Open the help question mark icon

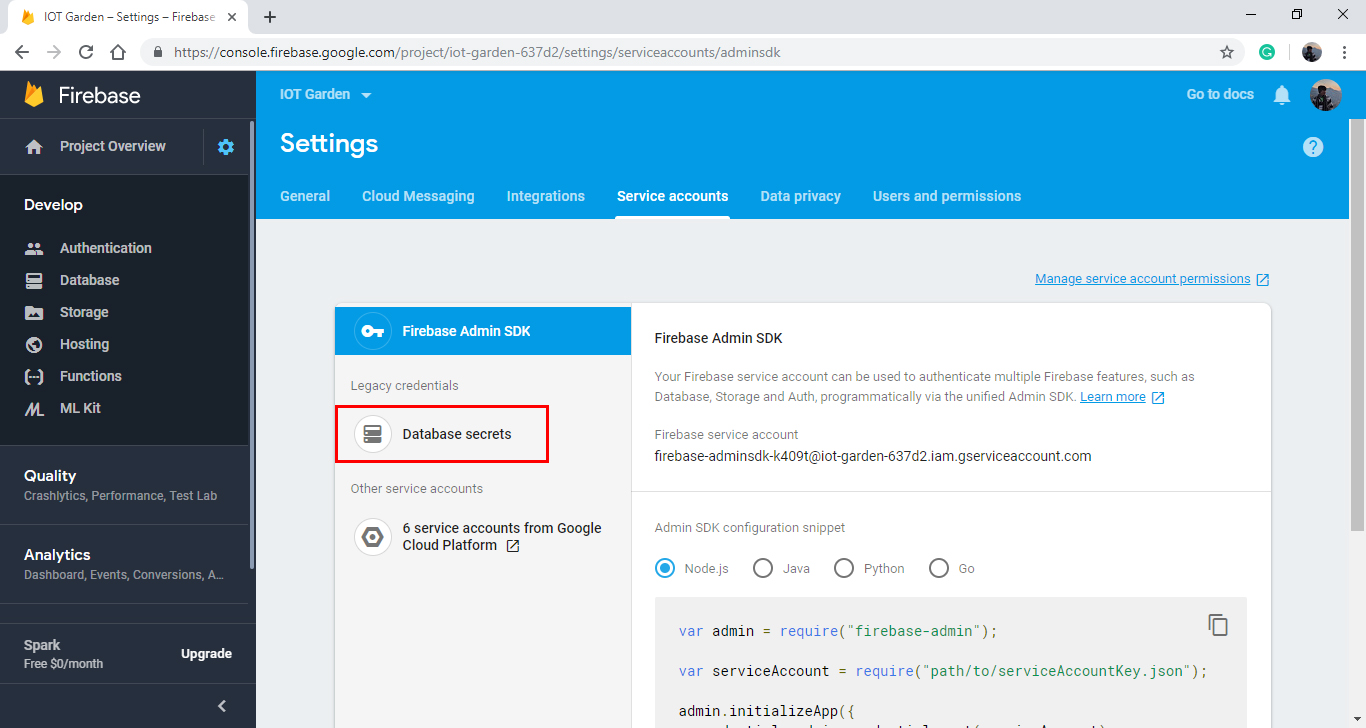point(1313,147)
